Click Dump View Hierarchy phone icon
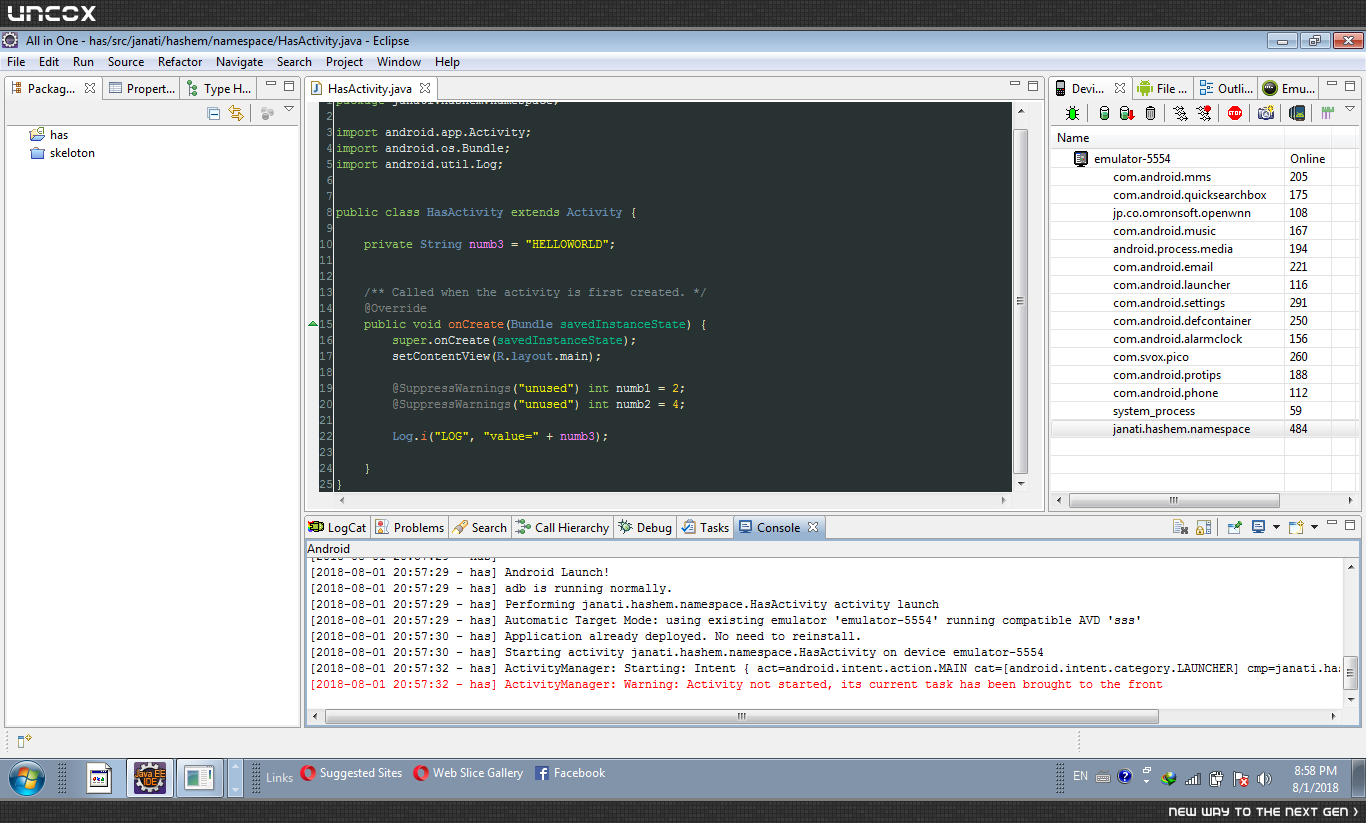1366x823 pixels. click(x=1297, y=113)
